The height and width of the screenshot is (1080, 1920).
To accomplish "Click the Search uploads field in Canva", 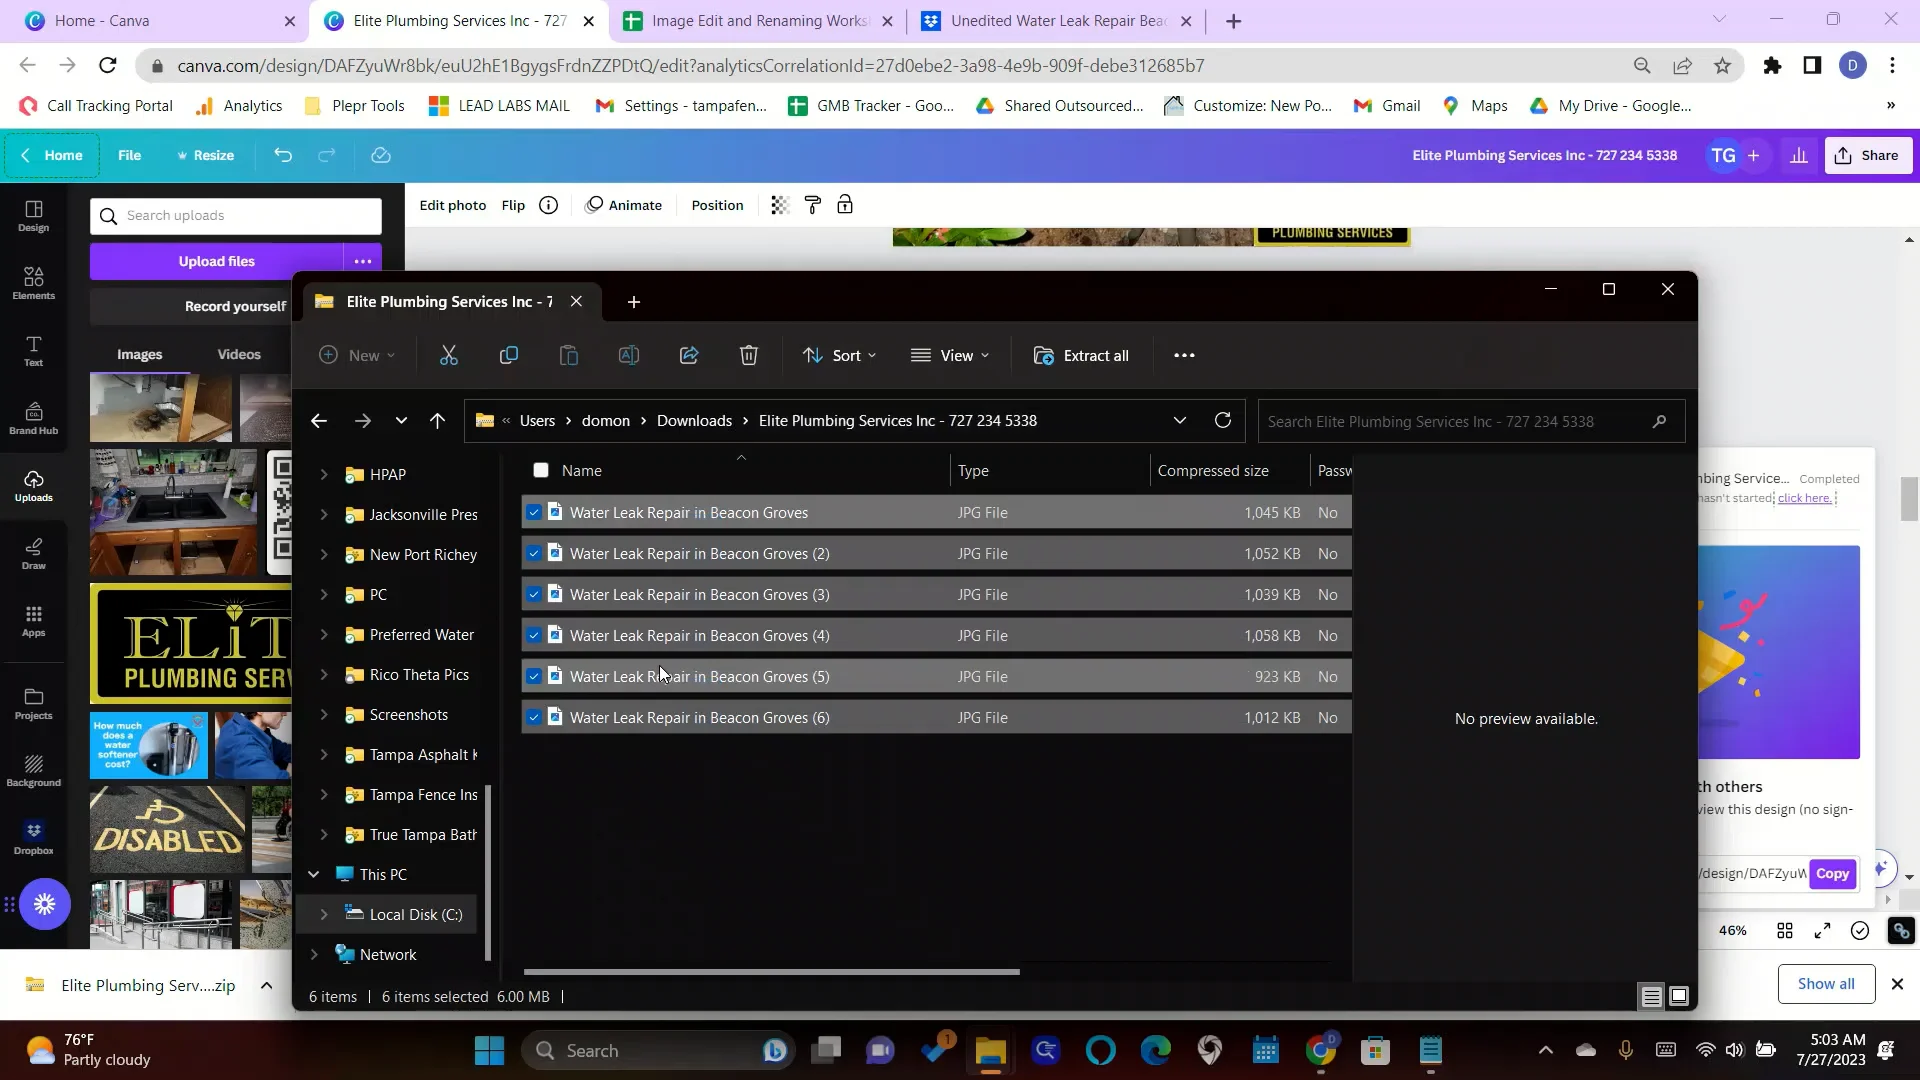I will click(236, 216).
